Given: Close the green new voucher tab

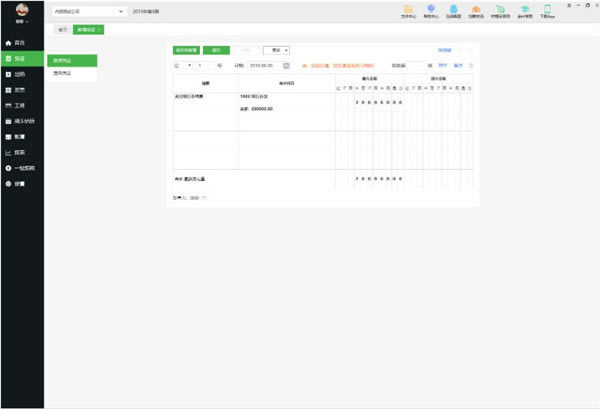Looking at the screenshot, I should coord(99,29).
